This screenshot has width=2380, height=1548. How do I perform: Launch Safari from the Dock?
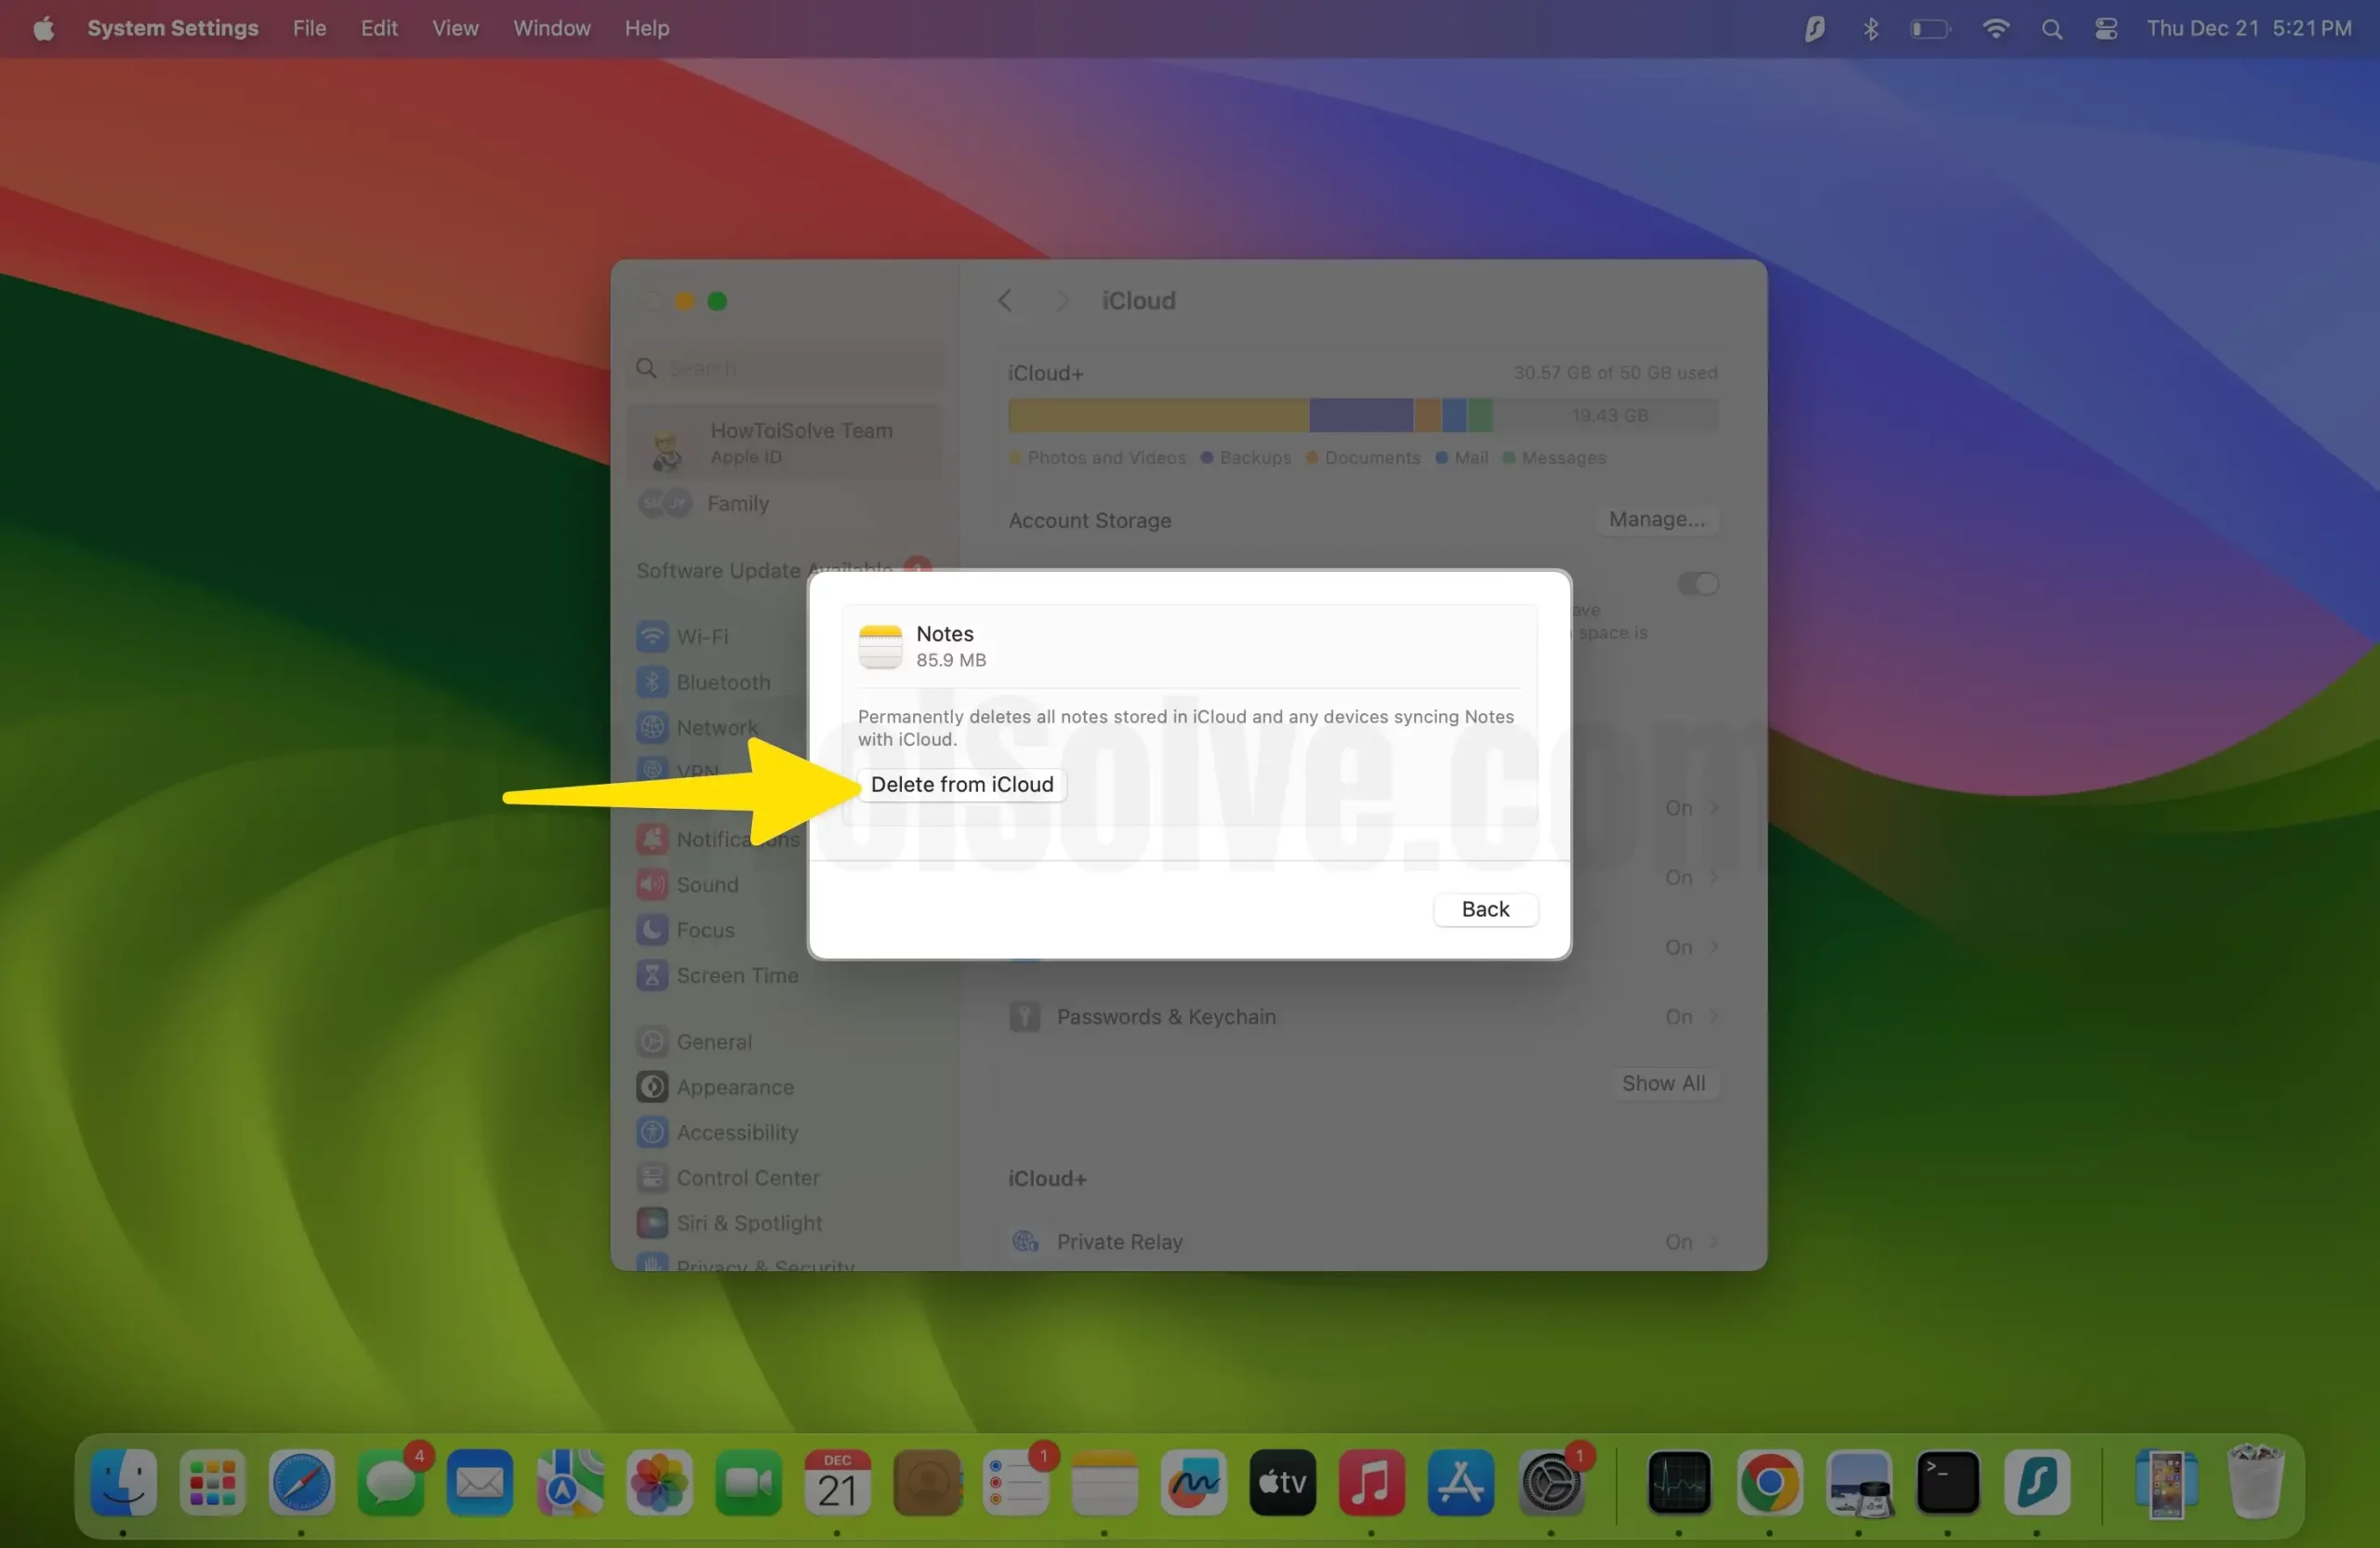click(301, 1482)
